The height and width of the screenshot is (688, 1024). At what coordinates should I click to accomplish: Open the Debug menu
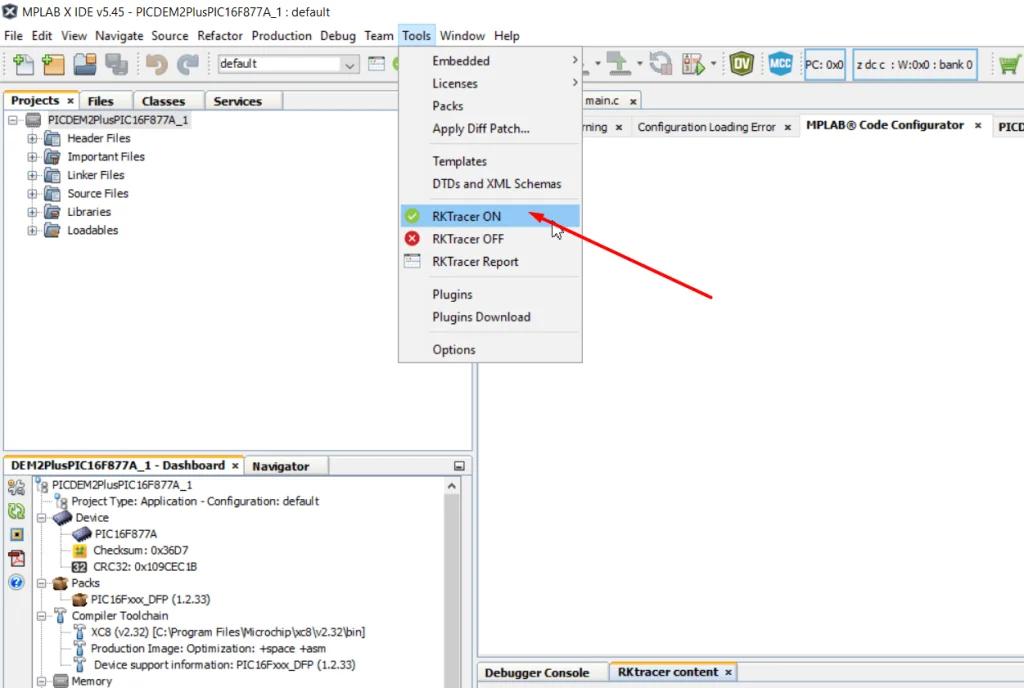(x=338, y=36)
